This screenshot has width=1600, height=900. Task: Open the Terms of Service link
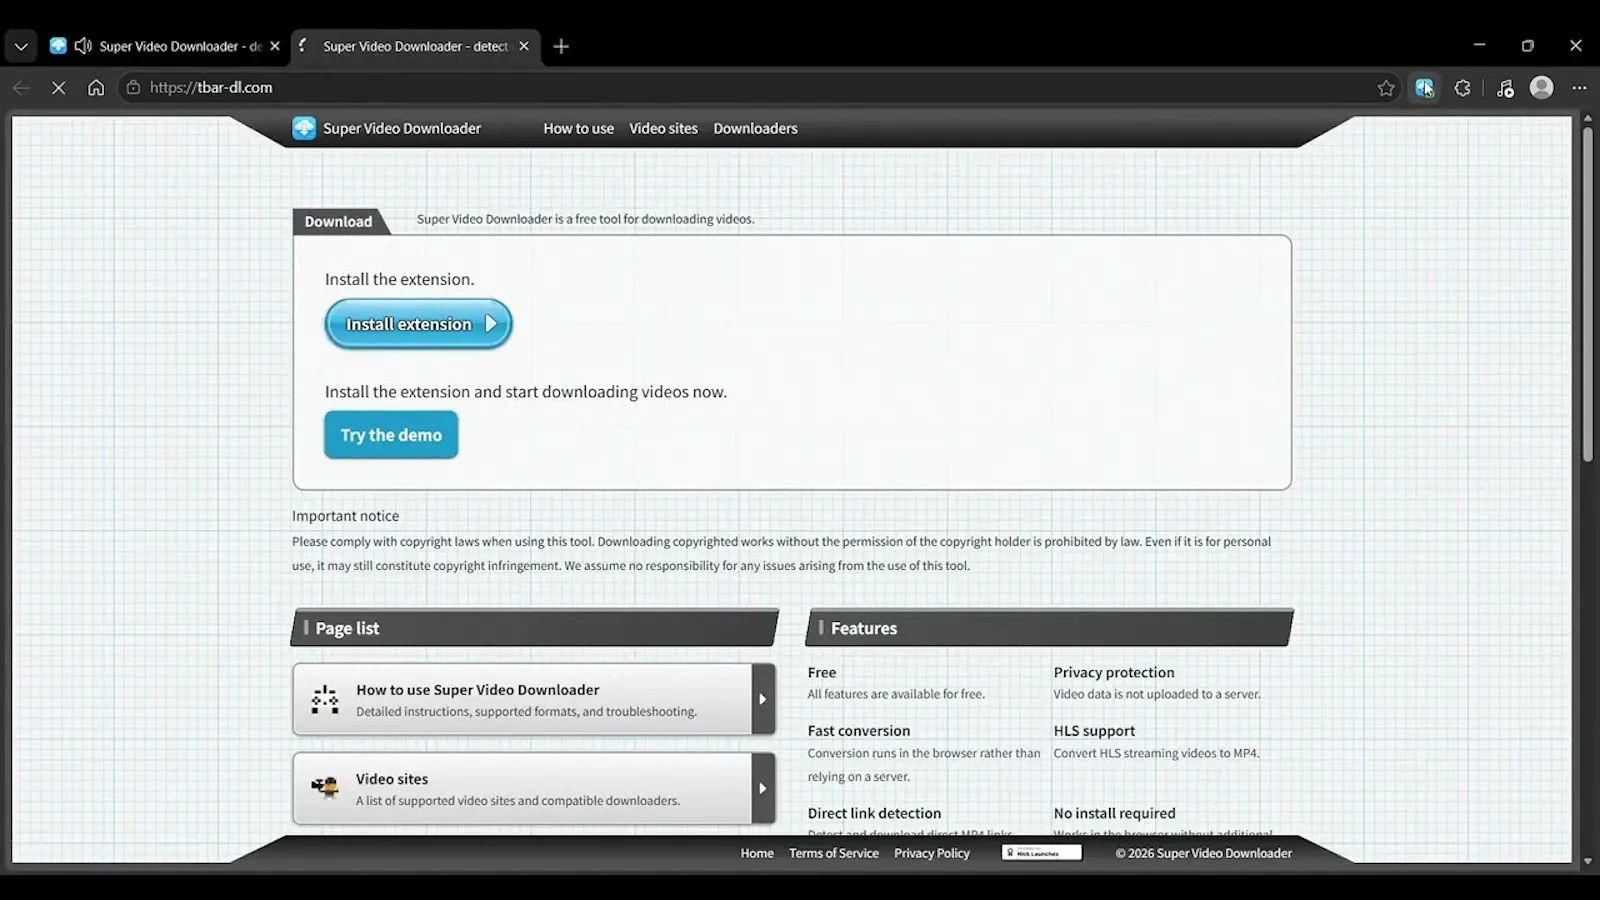(x=834, y=853)
